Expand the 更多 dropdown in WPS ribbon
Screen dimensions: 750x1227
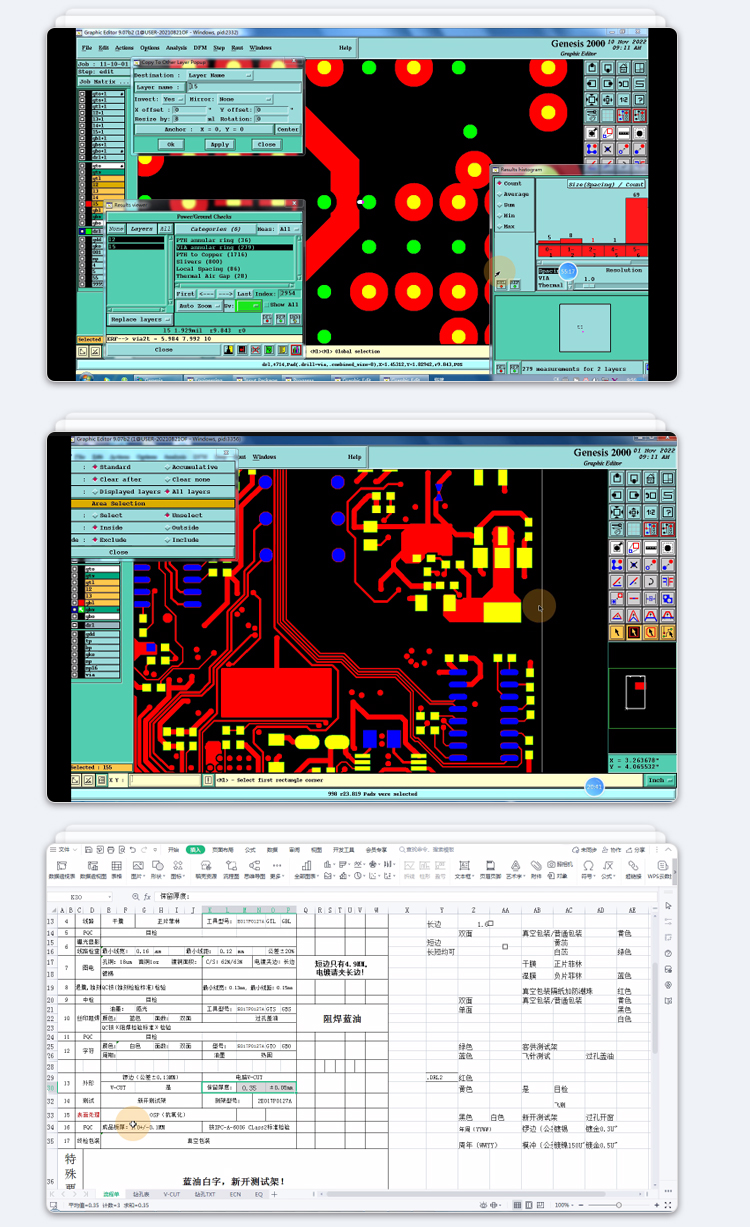pos(276,870)
